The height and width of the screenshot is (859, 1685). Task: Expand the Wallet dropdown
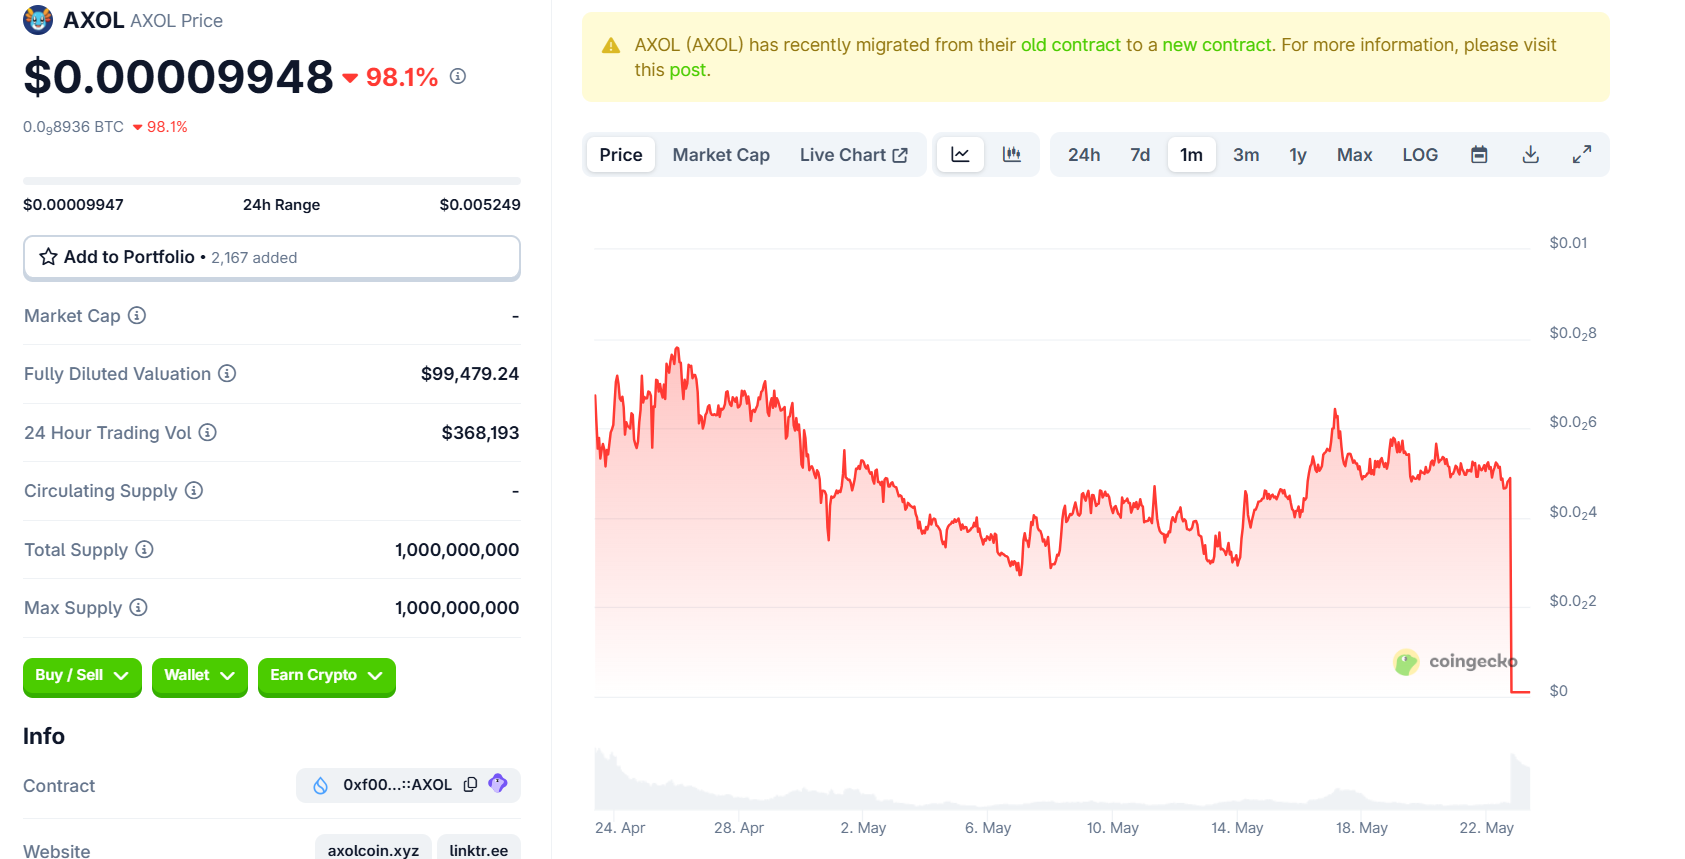click(199, 676)
